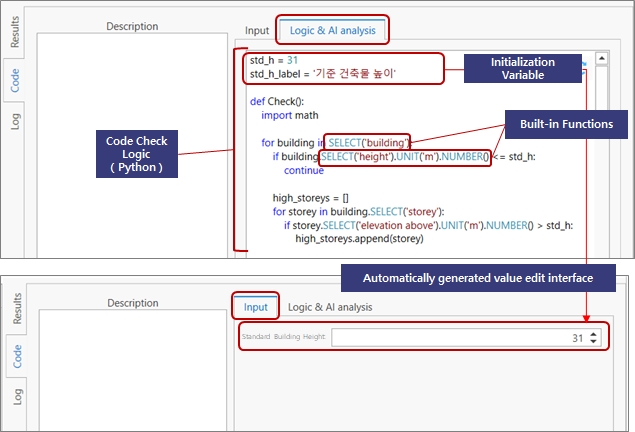Open the Logic & AI analysis tab in upper panel
This screenshot has height=432, width=635.
(x=332, y=30)
